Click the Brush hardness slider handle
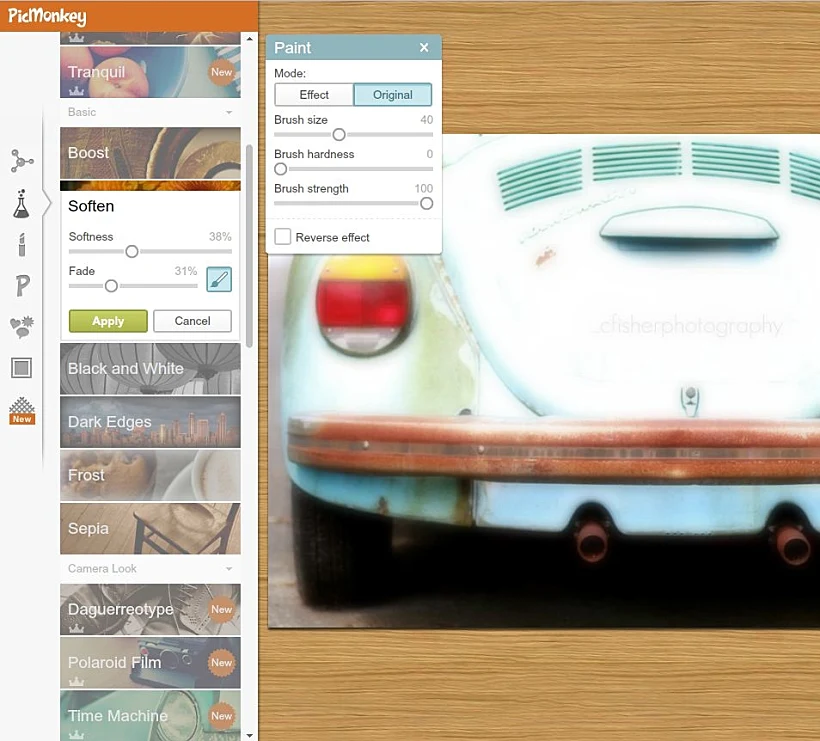The height and width of the screenshot is (741, 820). [281, 169]
